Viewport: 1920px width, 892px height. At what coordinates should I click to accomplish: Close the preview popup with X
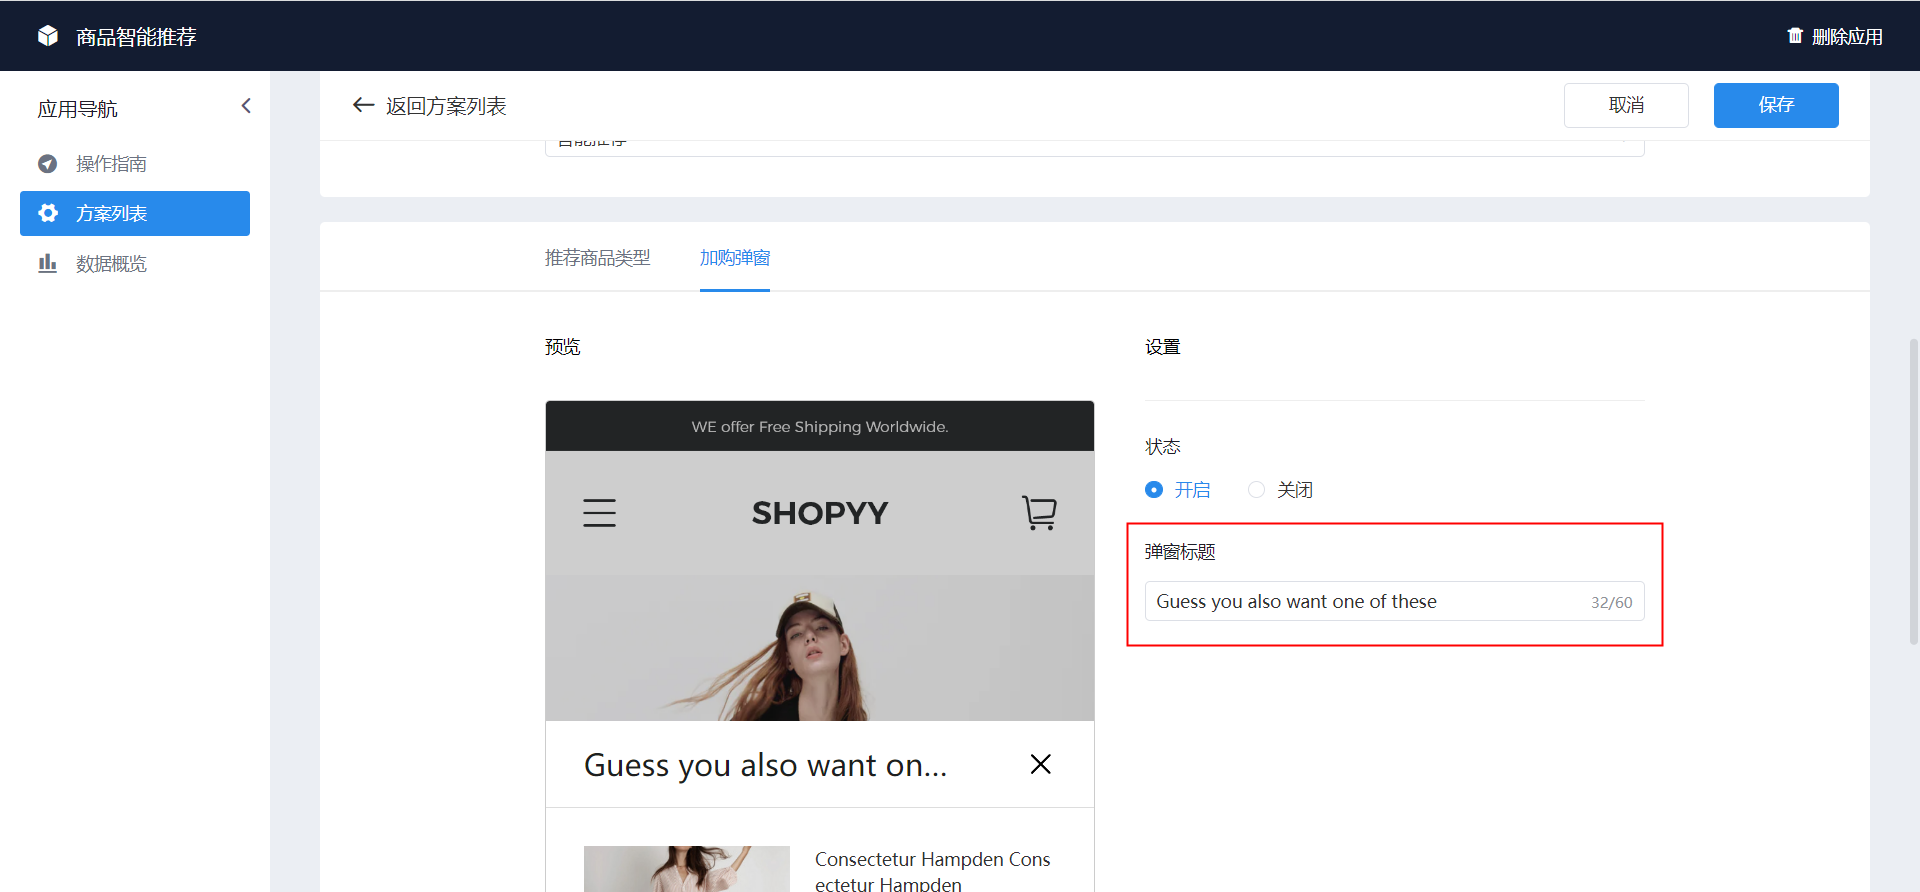tap(1040, 764)
